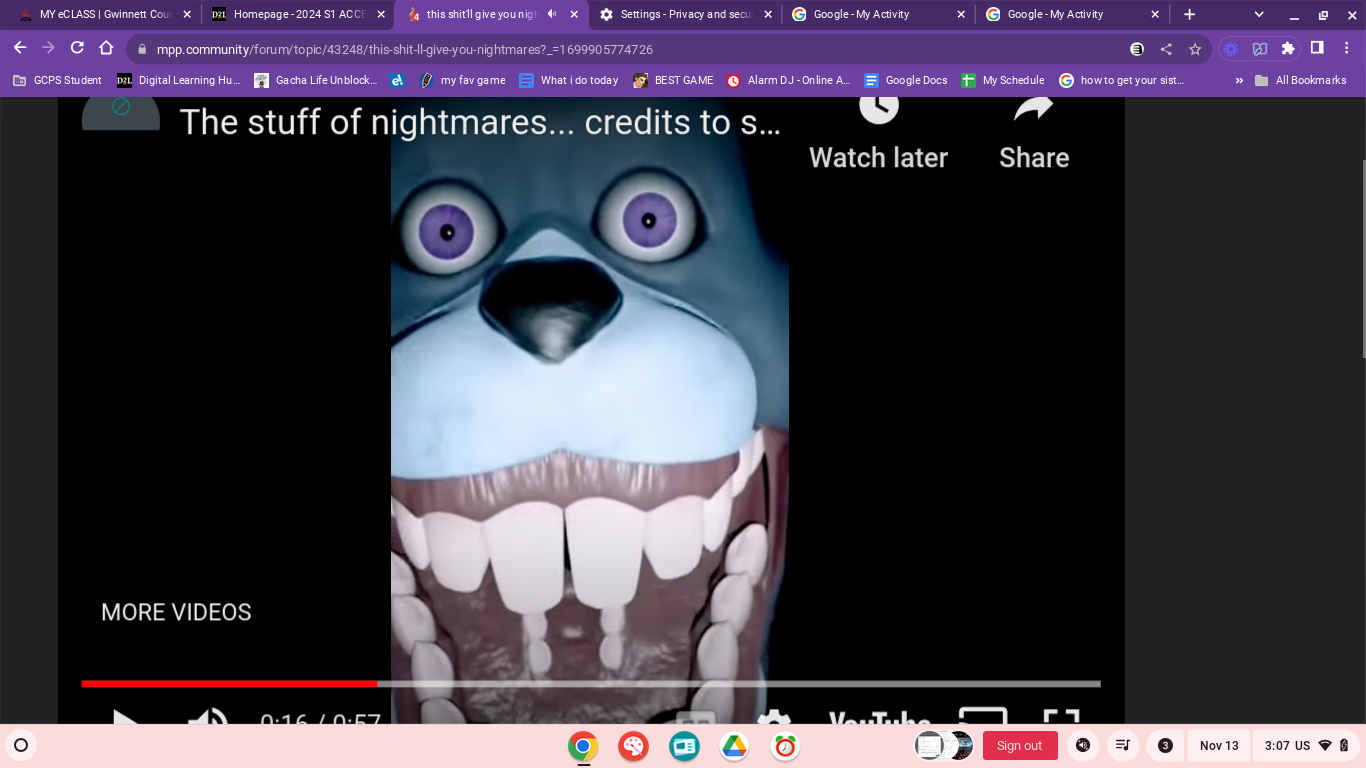This screenshot has height=768, width=1366.
Task: Open notifications count badge
Action: pos(1165,745)
